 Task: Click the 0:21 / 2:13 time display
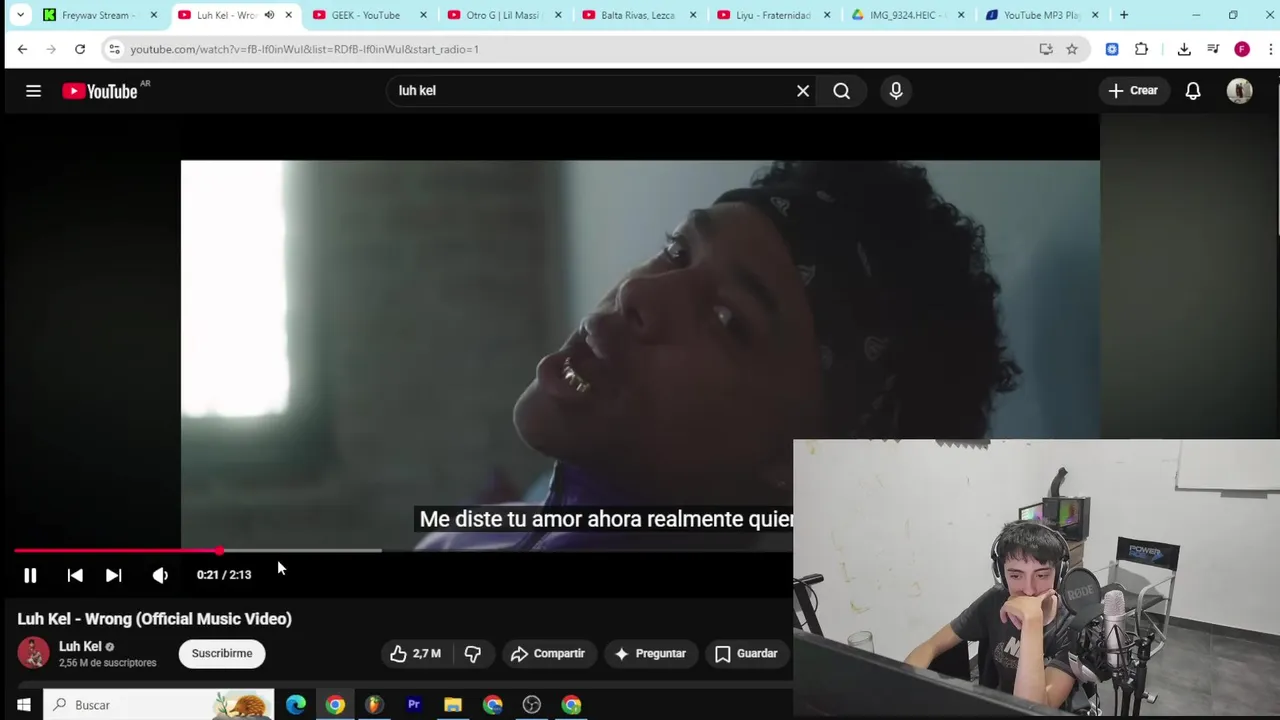coord(224,575)
